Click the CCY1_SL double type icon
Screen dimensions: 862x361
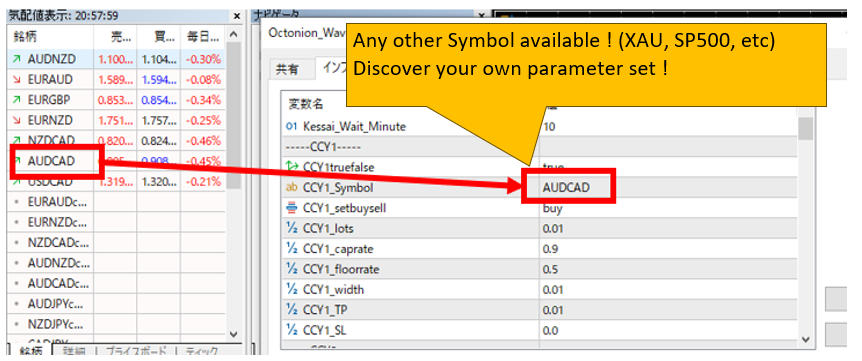[x=291, y=330]
